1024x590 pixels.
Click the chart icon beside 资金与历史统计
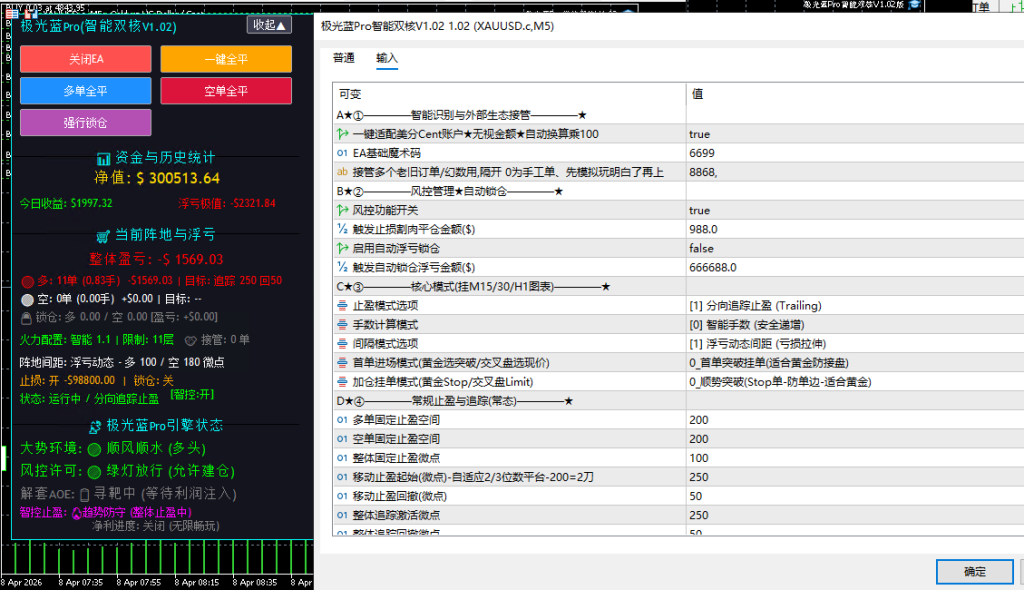[x=103, y=158]
